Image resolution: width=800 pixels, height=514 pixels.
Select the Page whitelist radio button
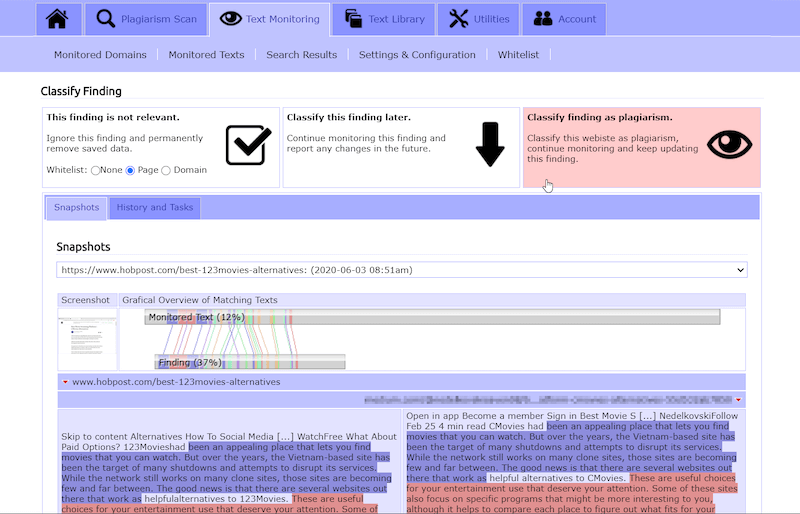click(130, 170)
